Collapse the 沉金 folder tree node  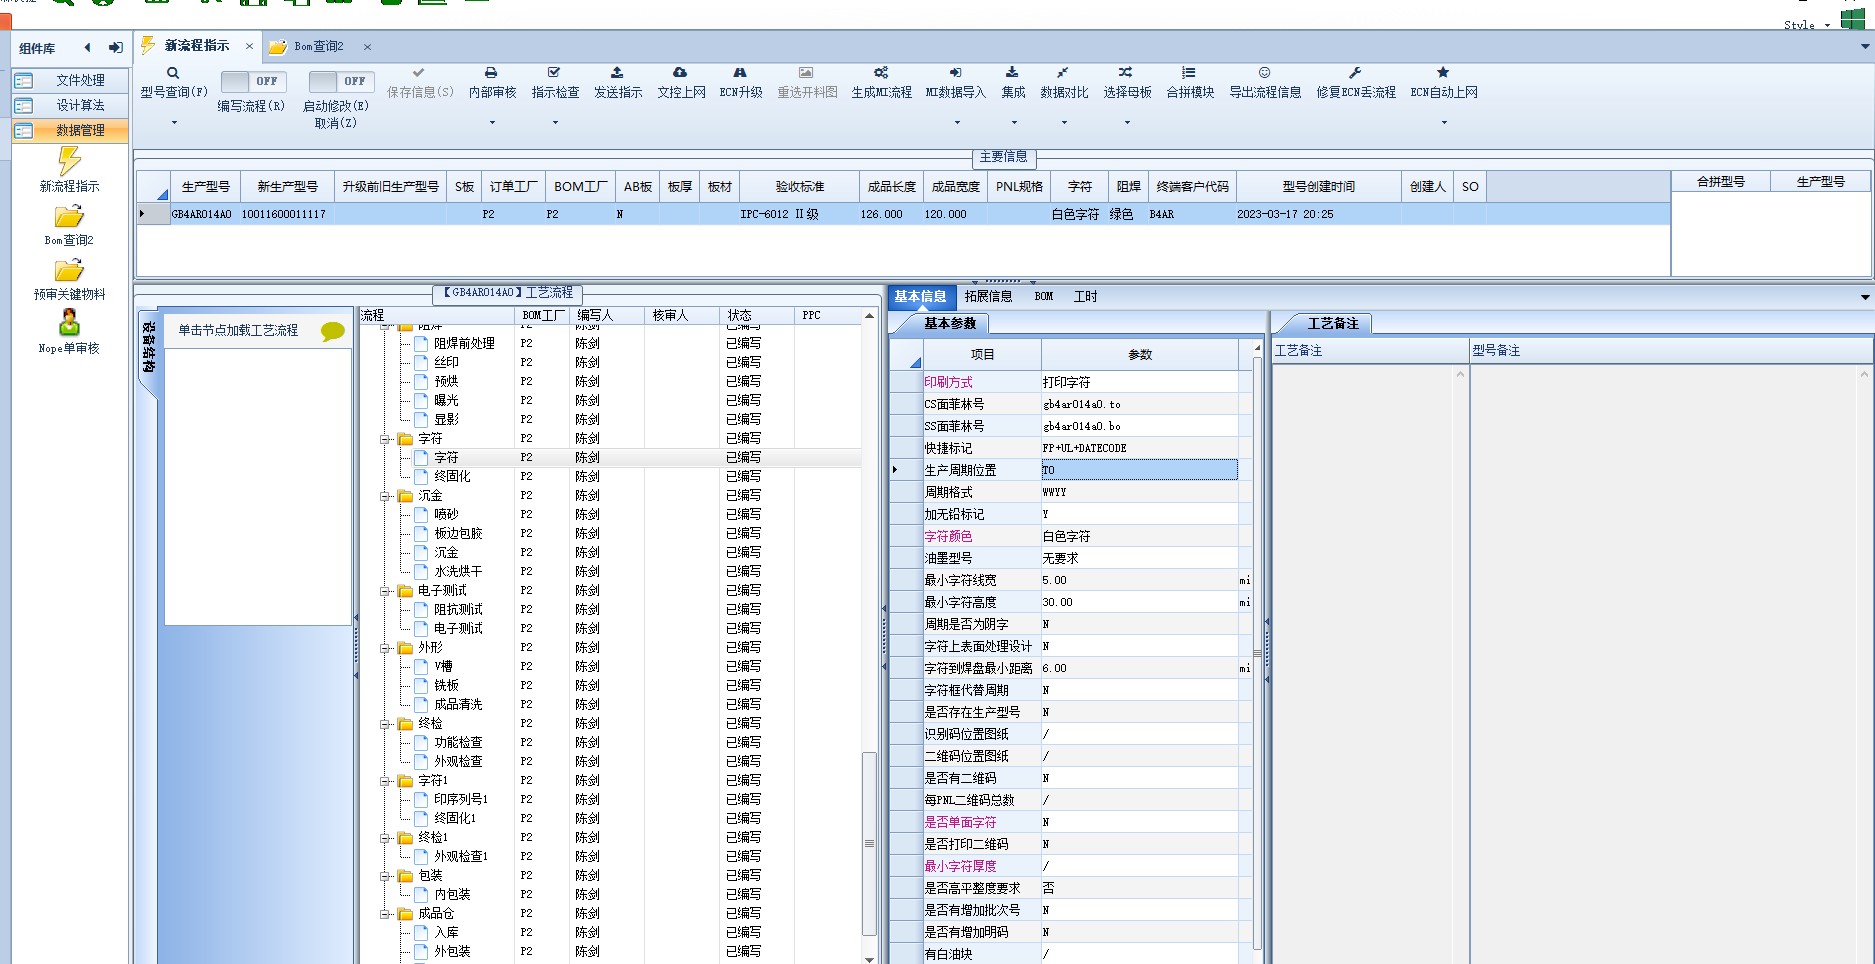click(x=385, y=496)
